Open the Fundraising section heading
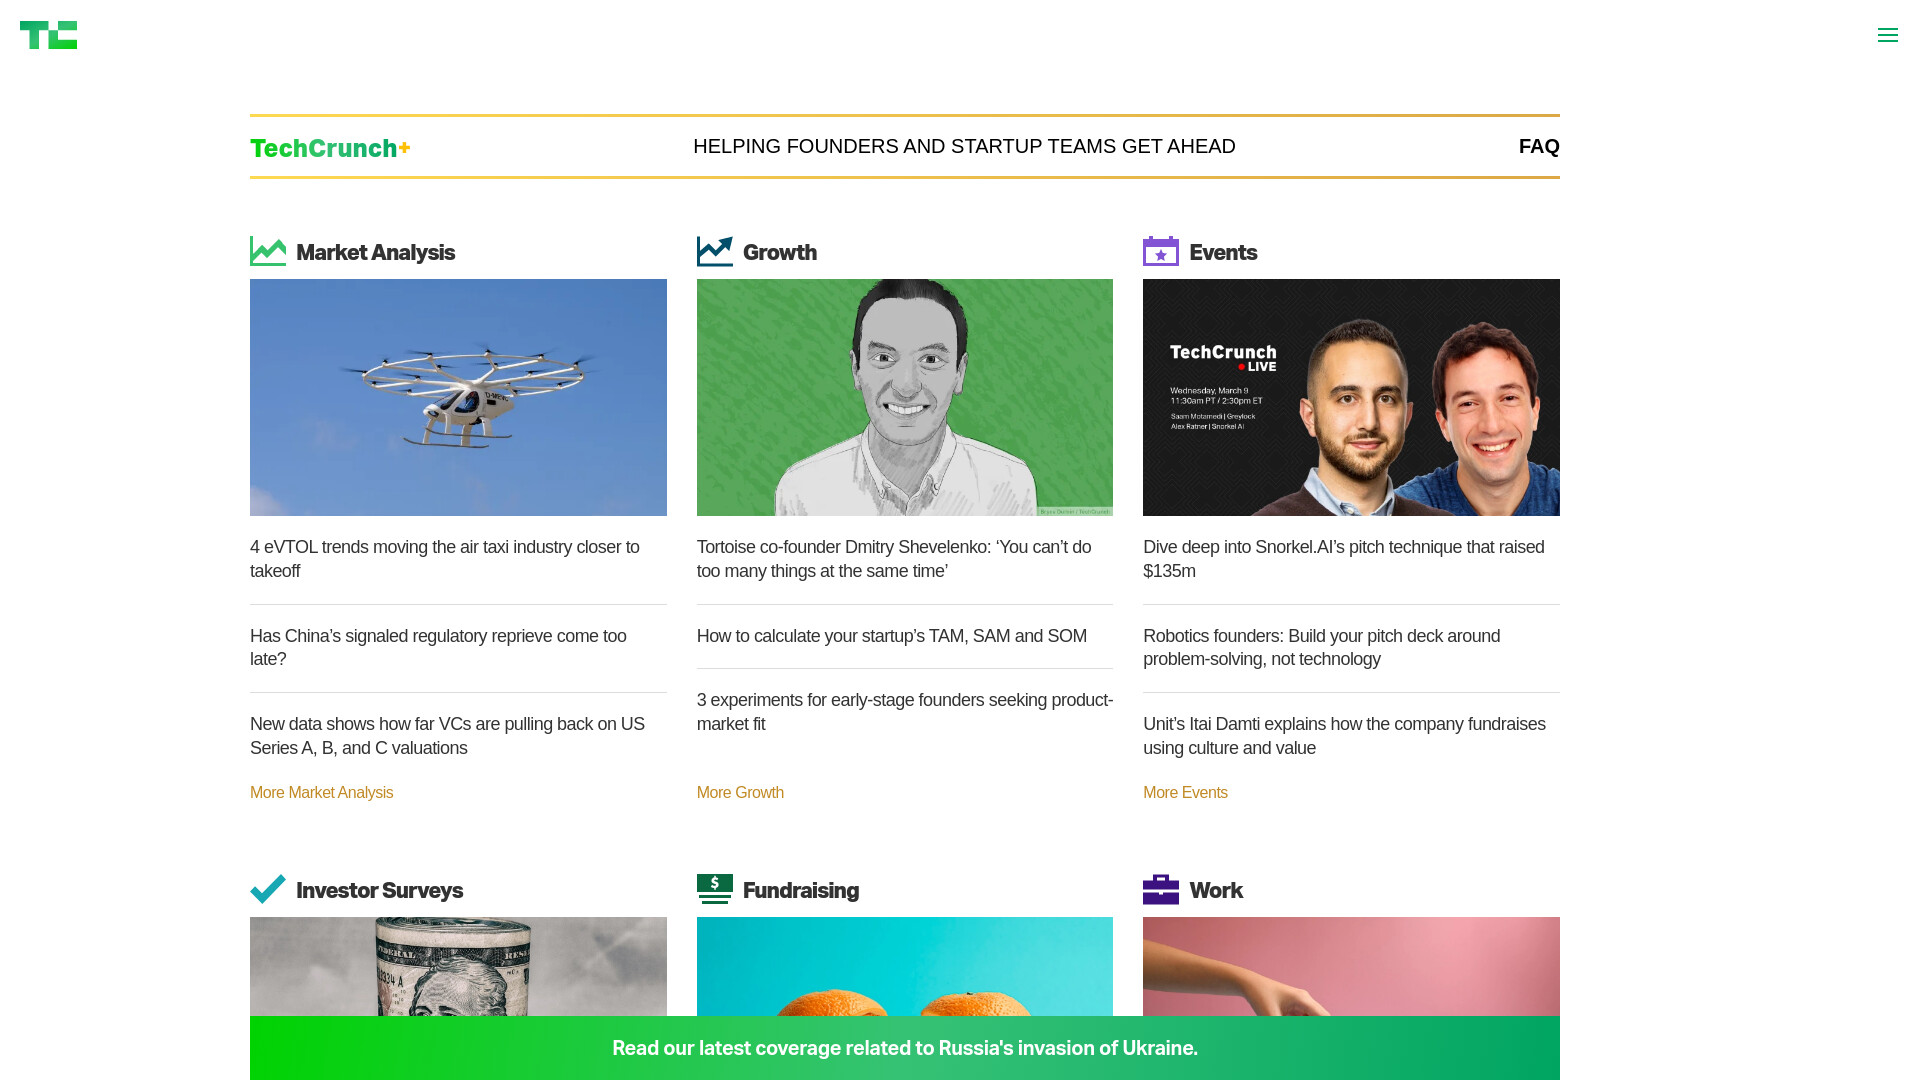 pos(801,891)
